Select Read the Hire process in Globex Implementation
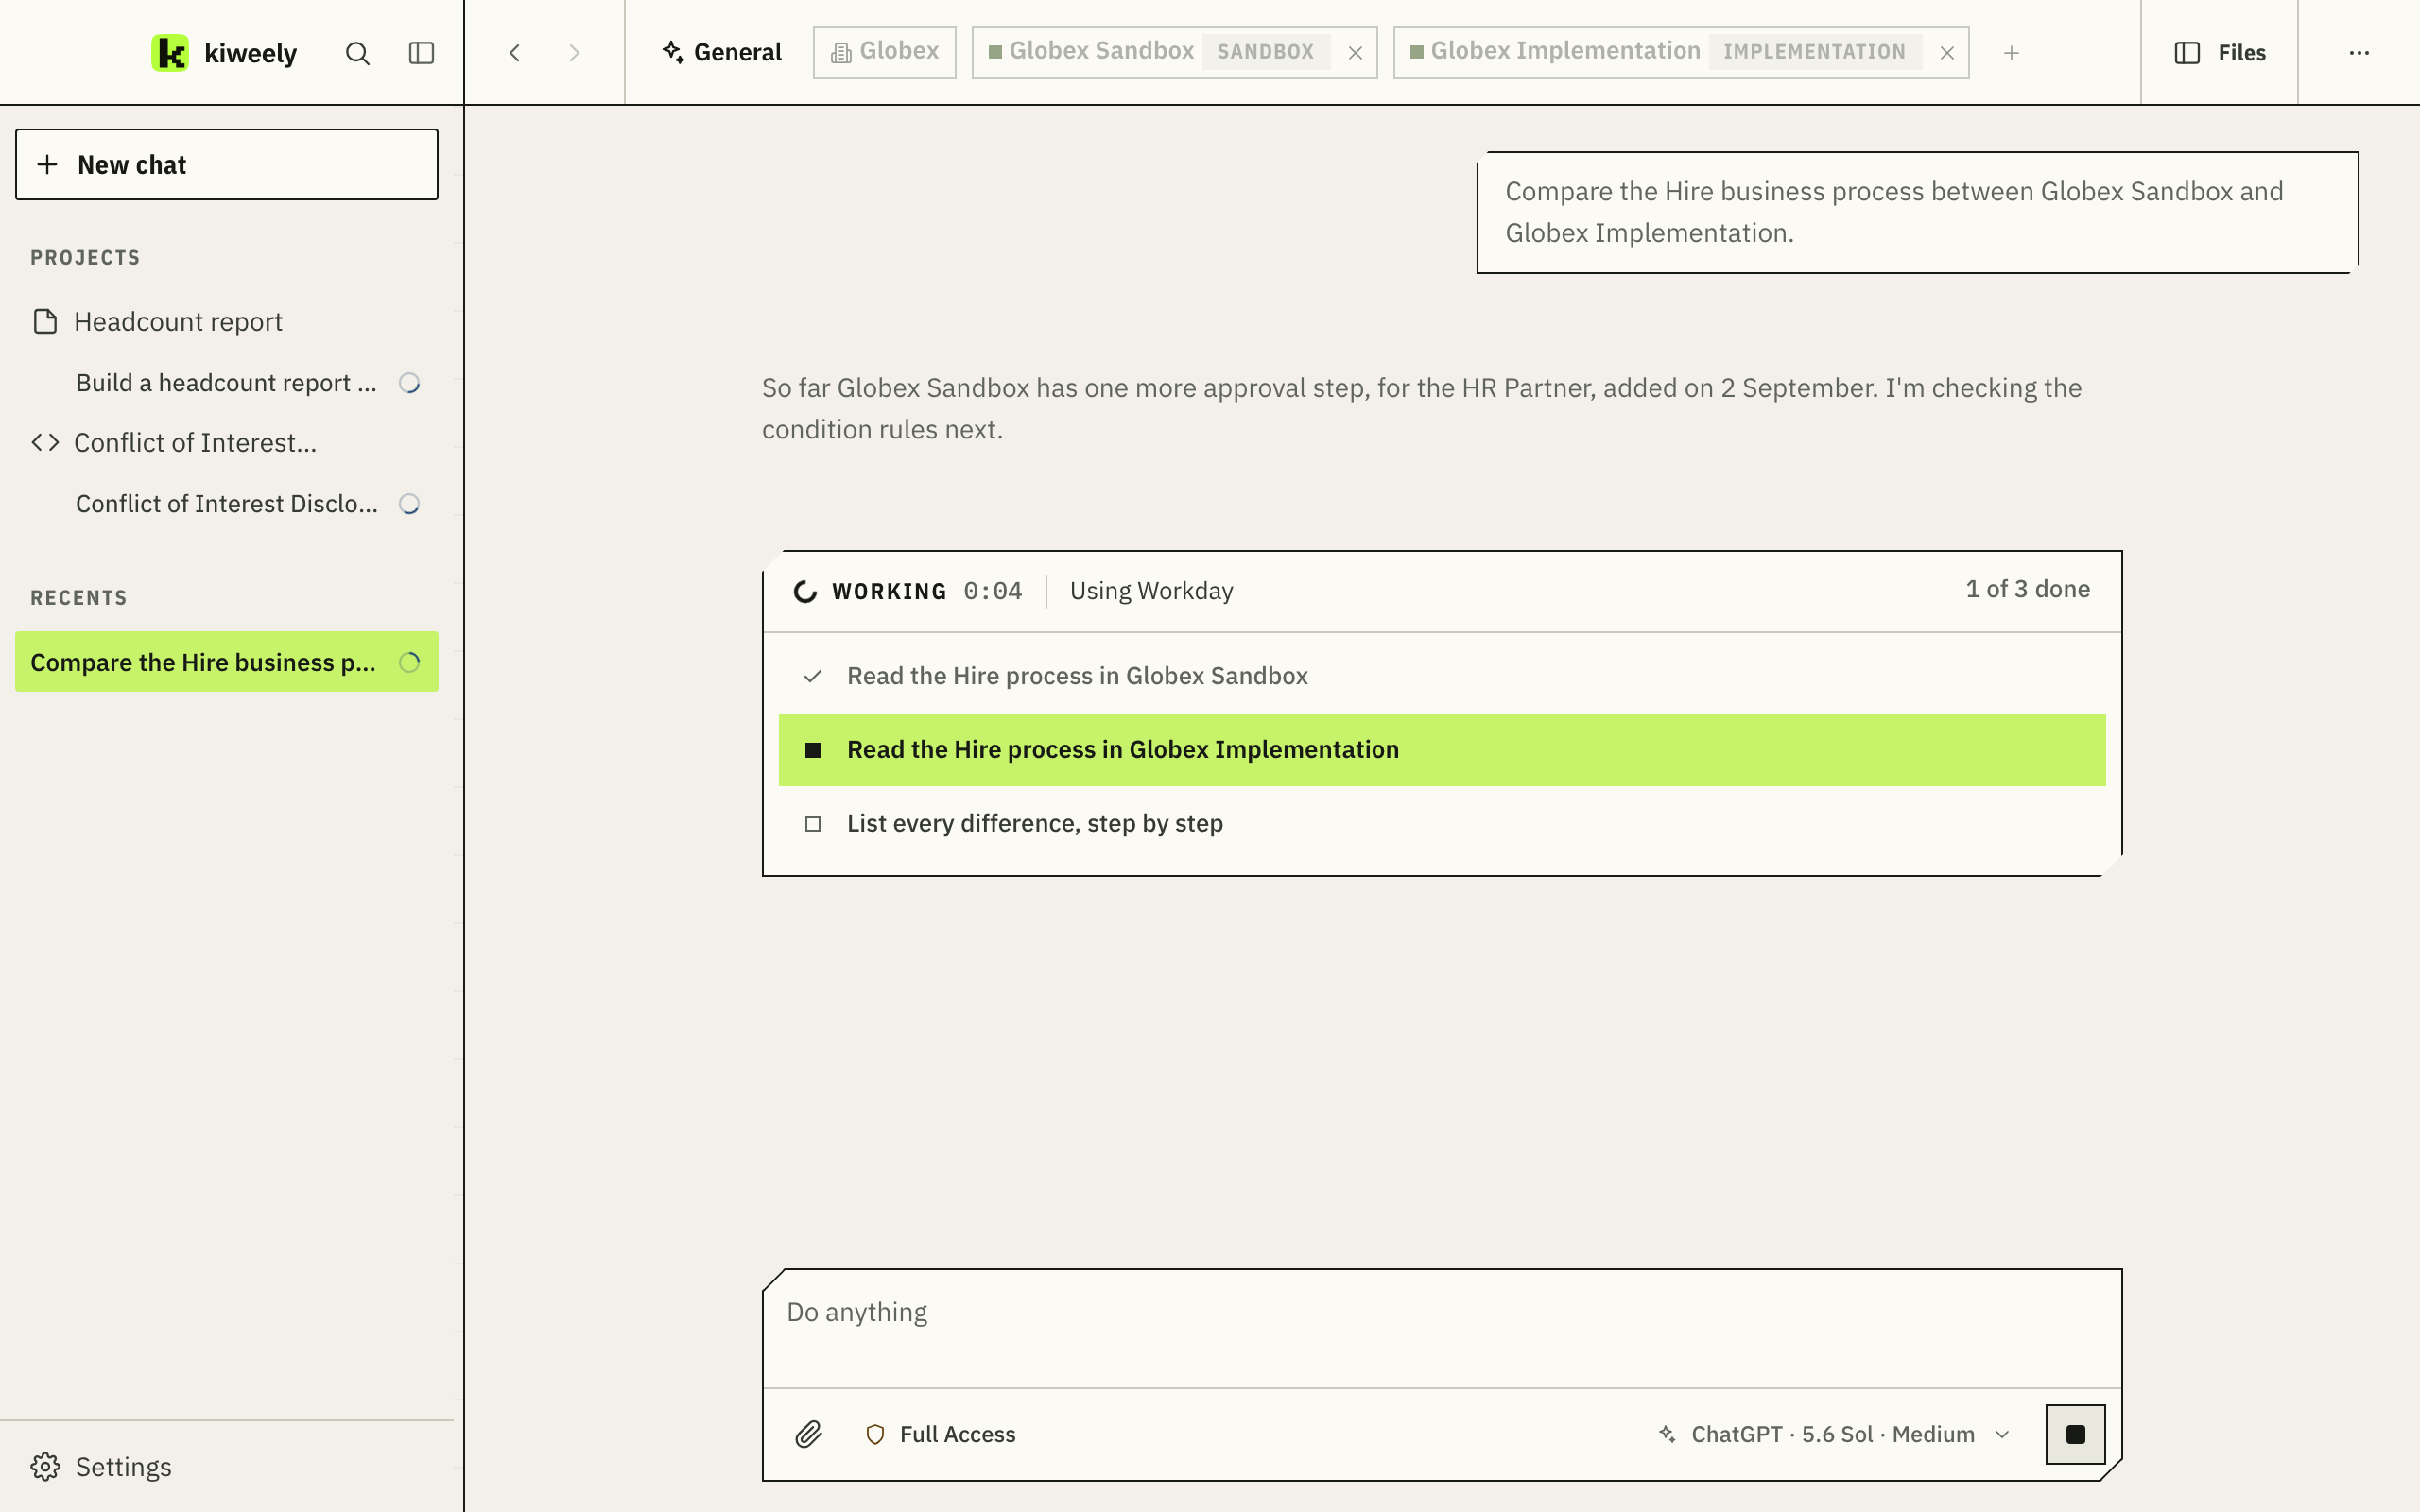Screen dimensions: 2420x1512 [x=1442, y=750]
